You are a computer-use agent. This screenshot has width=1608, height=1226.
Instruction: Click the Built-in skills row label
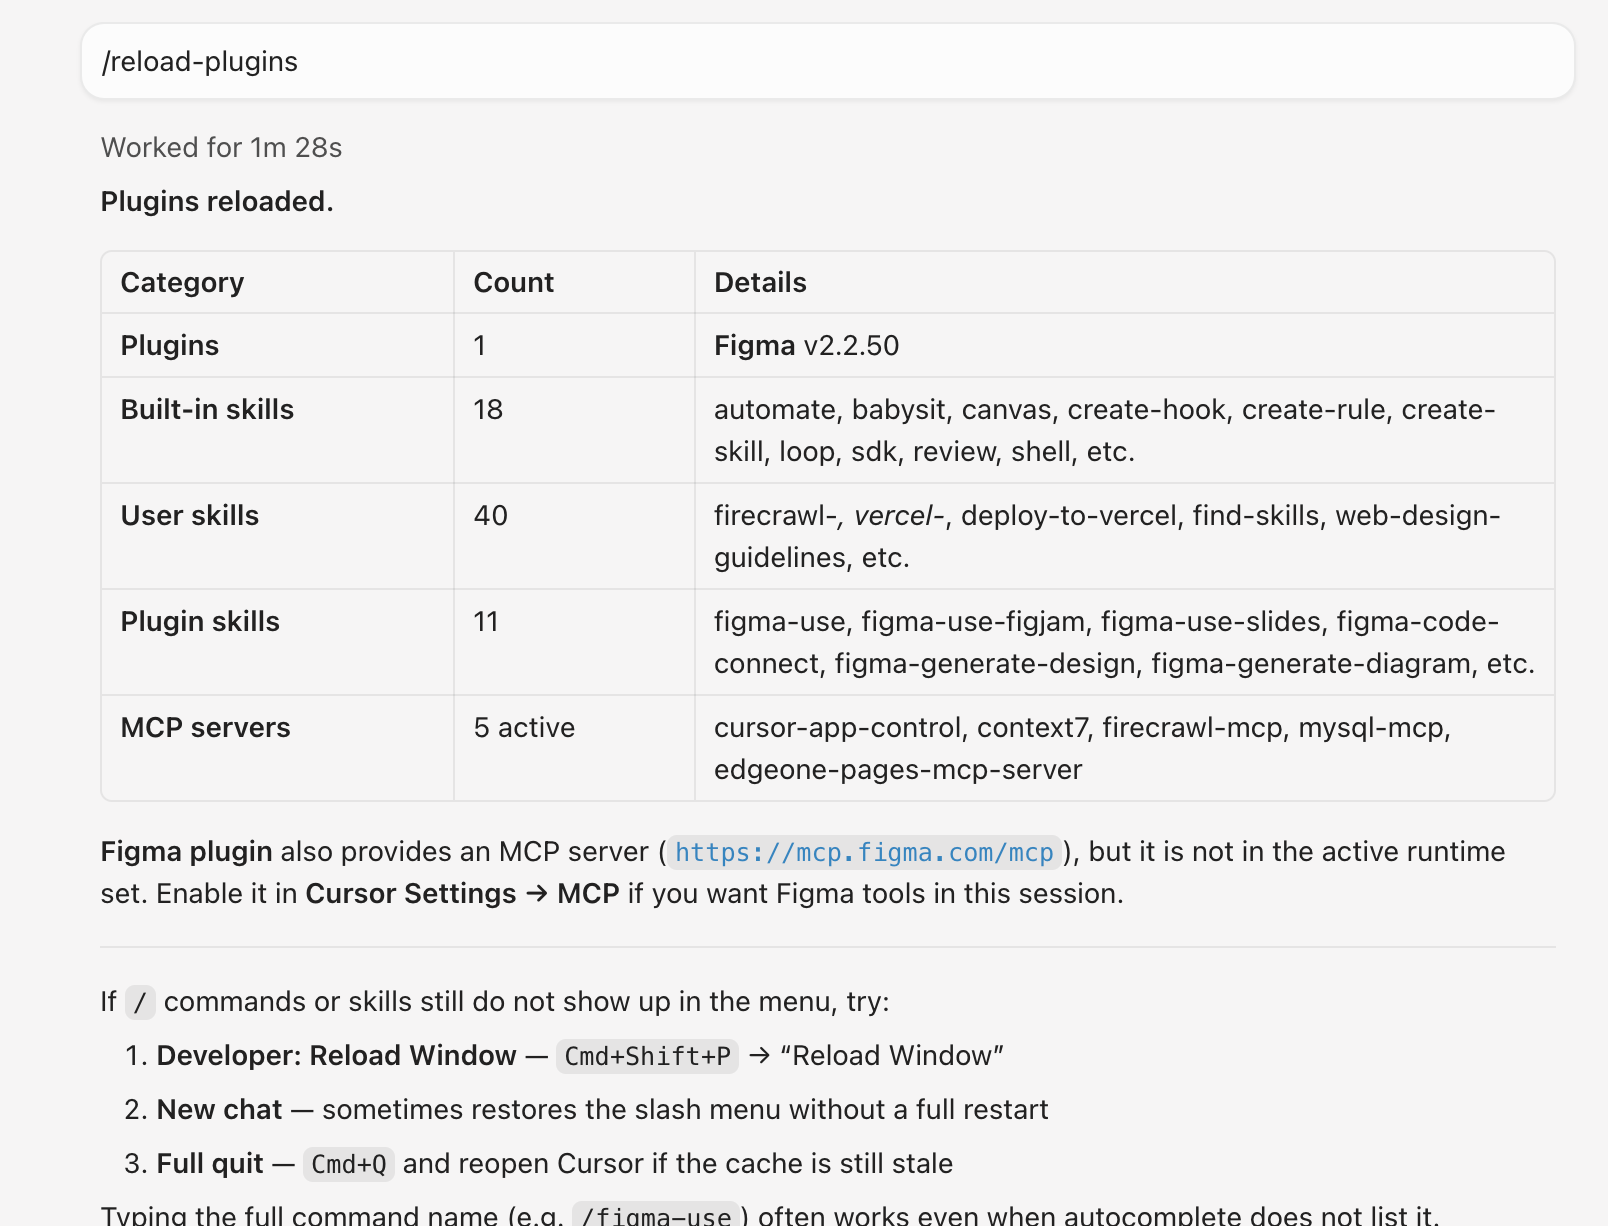[207, 409]
